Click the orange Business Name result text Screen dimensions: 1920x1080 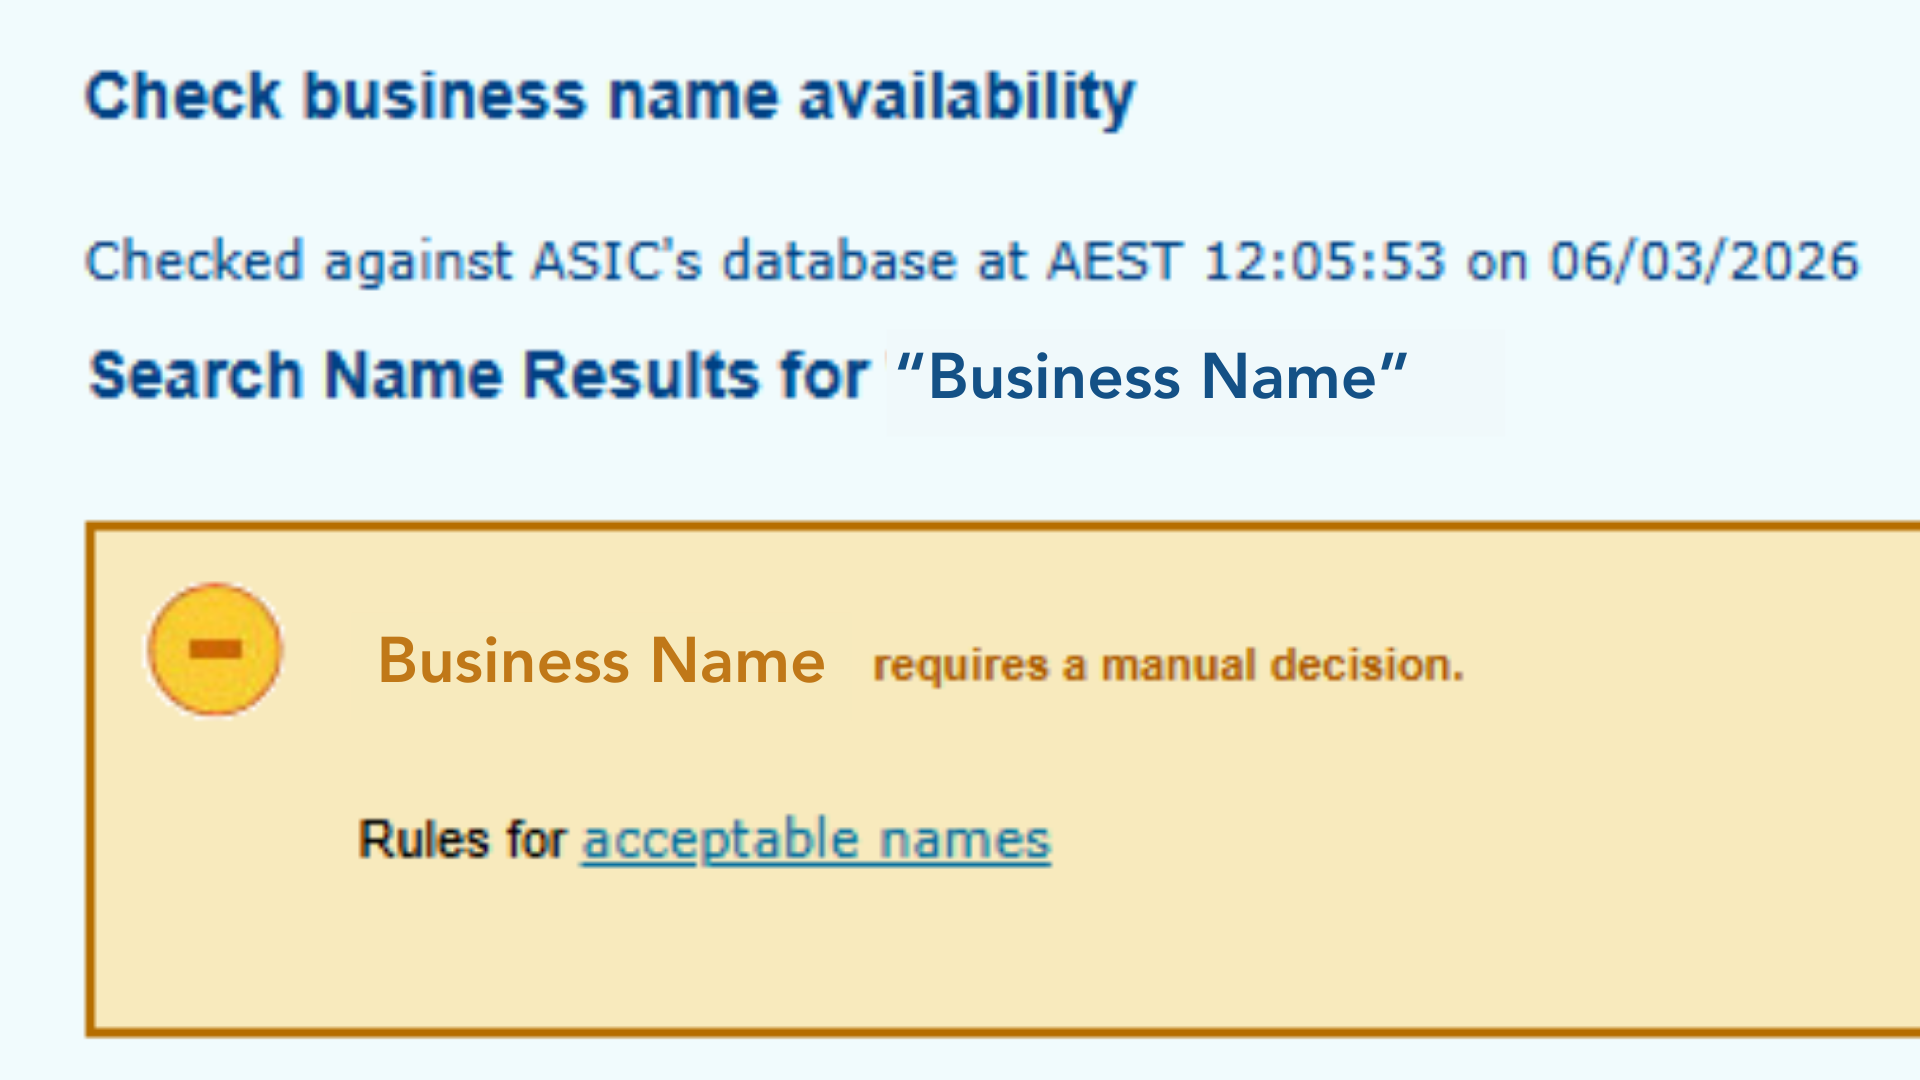[601, 661]
